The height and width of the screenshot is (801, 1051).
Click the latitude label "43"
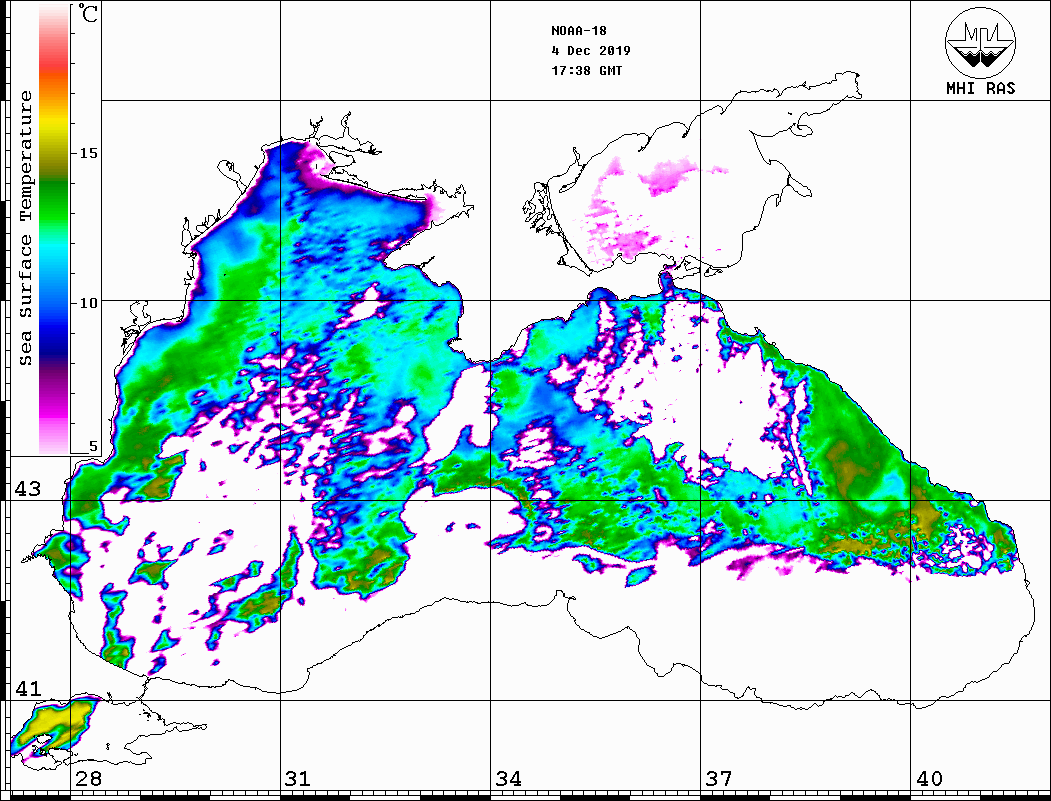click(x=28, y=489)
